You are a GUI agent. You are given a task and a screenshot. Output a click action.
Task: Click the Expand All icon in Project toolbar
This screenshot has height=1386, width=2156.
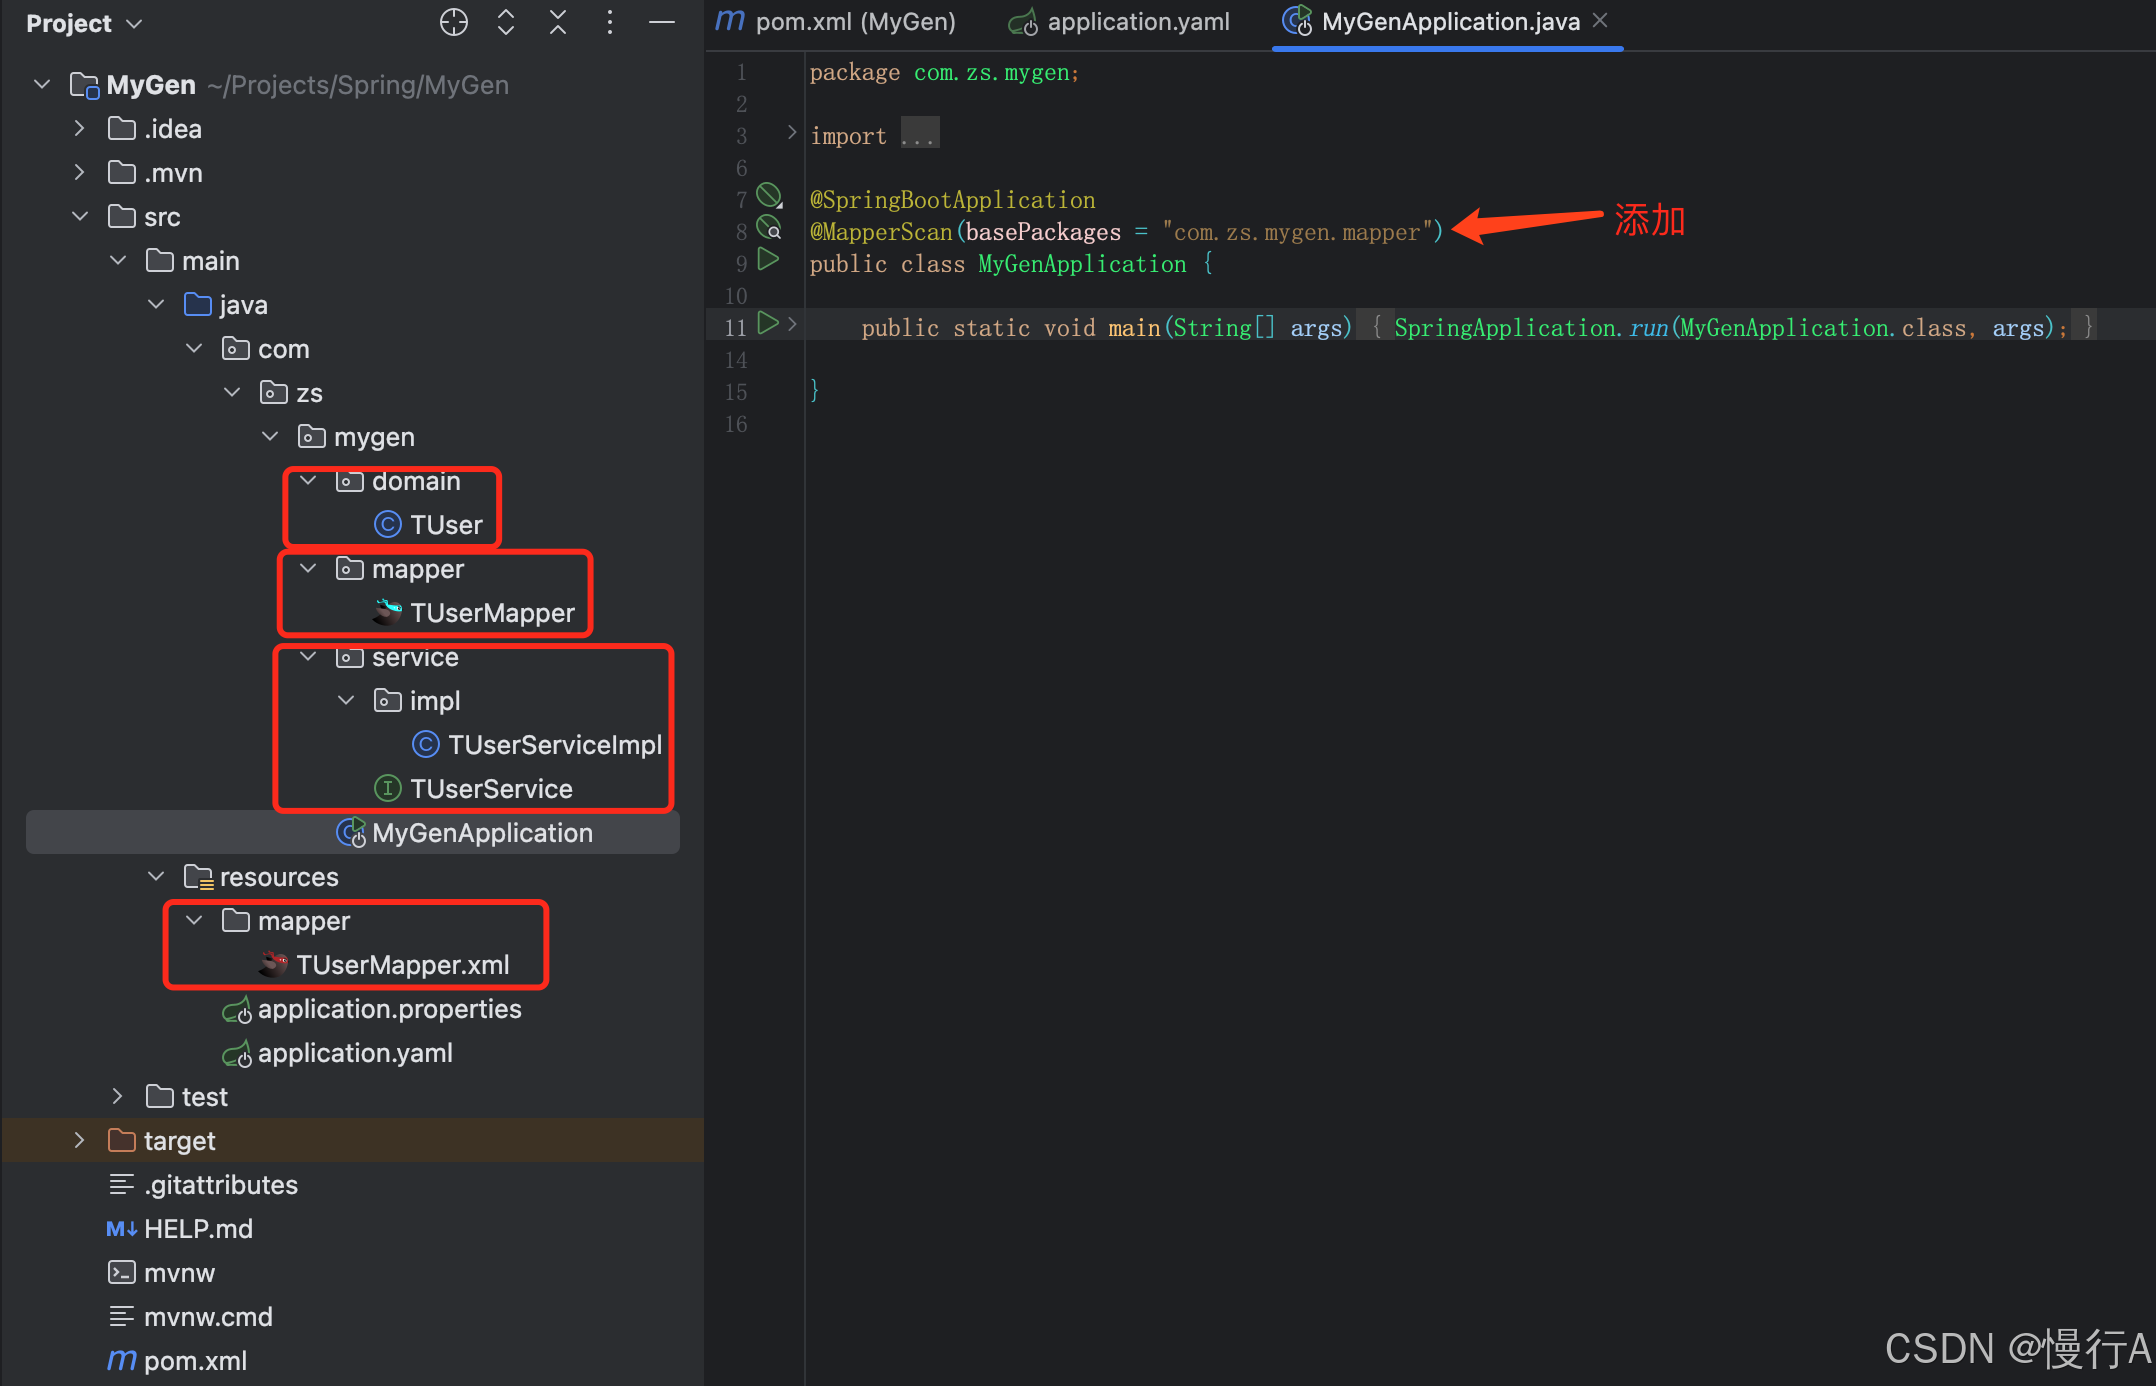click(506, 22)
